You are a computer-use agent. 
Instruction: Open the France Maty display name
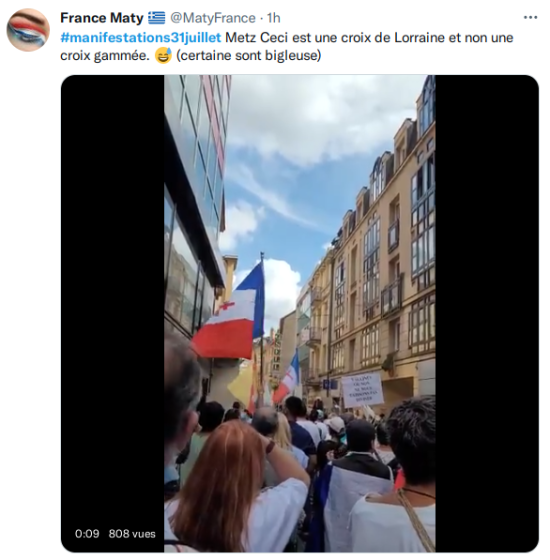(101, 18)
